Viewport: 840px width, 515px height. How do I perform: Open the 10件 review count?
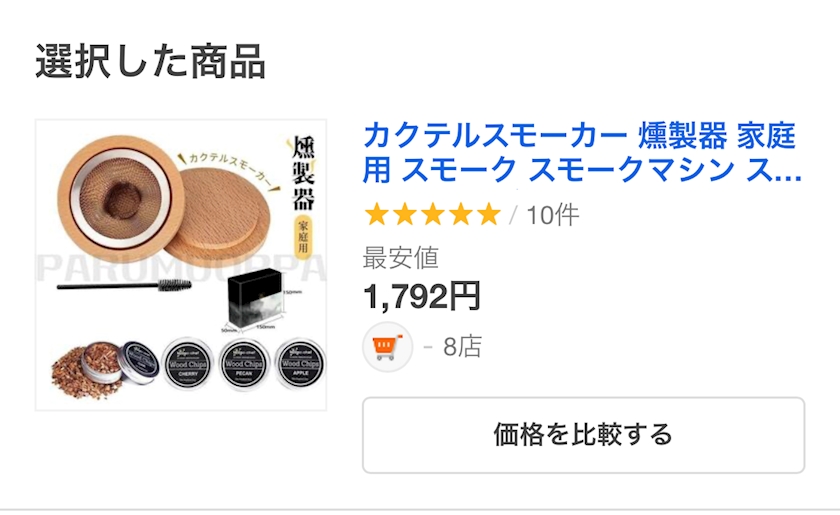tap(553, 215)
